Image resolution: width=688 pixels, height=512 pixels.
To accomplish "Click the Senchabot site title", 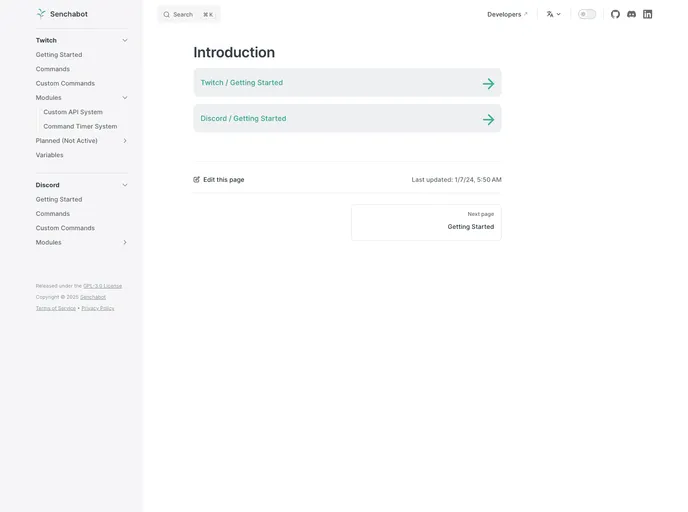I will (x=69, y=14).
